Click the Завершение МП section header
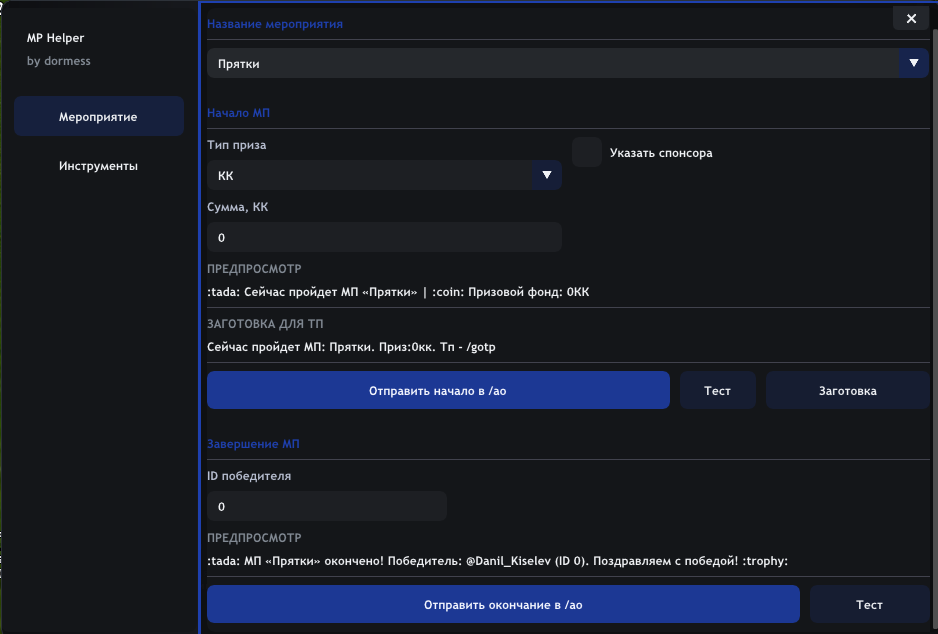This screenshot has width=938, height=634. [253, 444]
